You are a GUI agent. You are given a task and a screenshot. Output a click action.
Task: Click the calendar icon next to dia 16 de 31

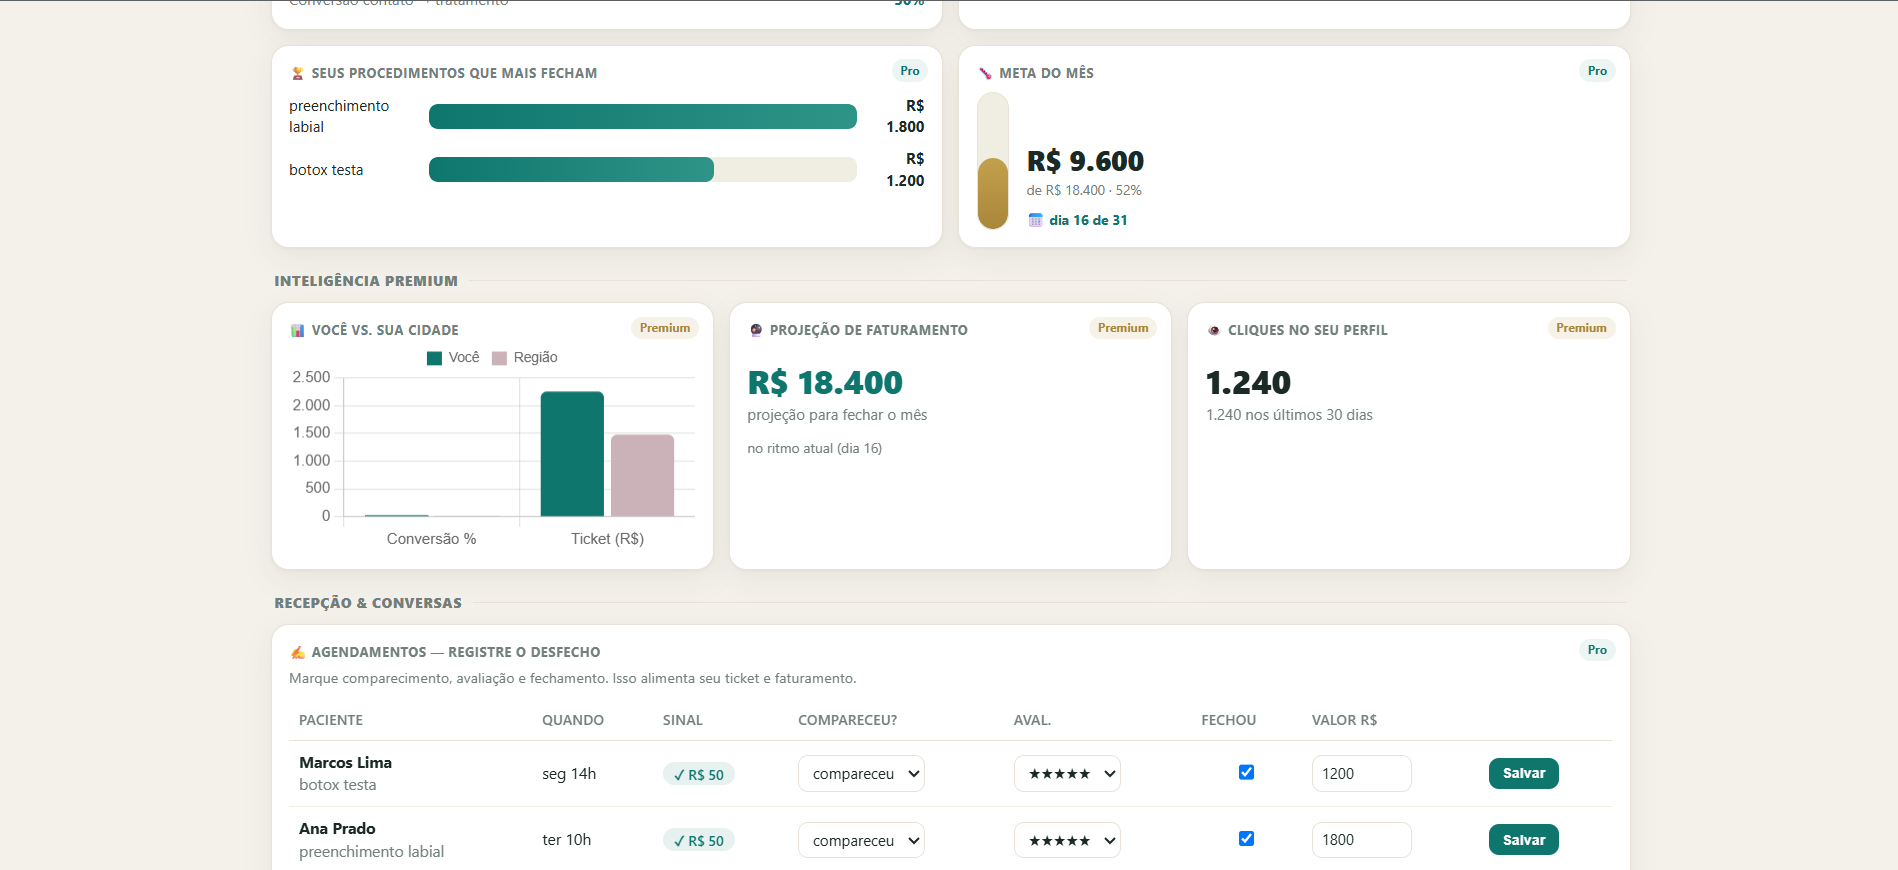pos(1035,220)
